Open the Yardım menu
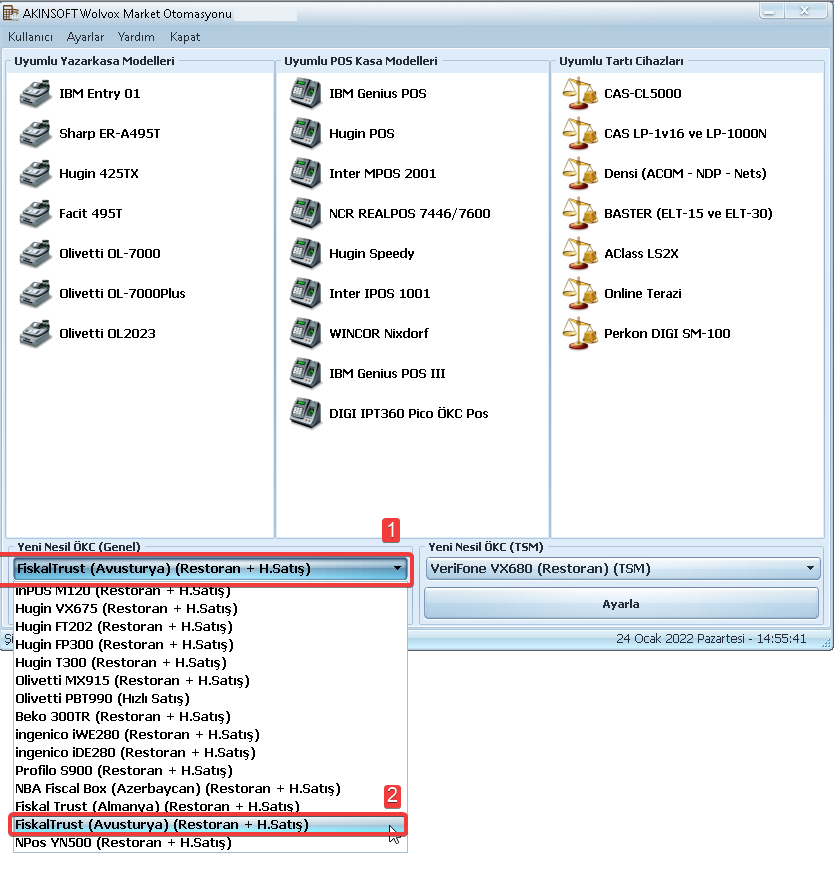This screenshot has width=834, height=890. 136,37
